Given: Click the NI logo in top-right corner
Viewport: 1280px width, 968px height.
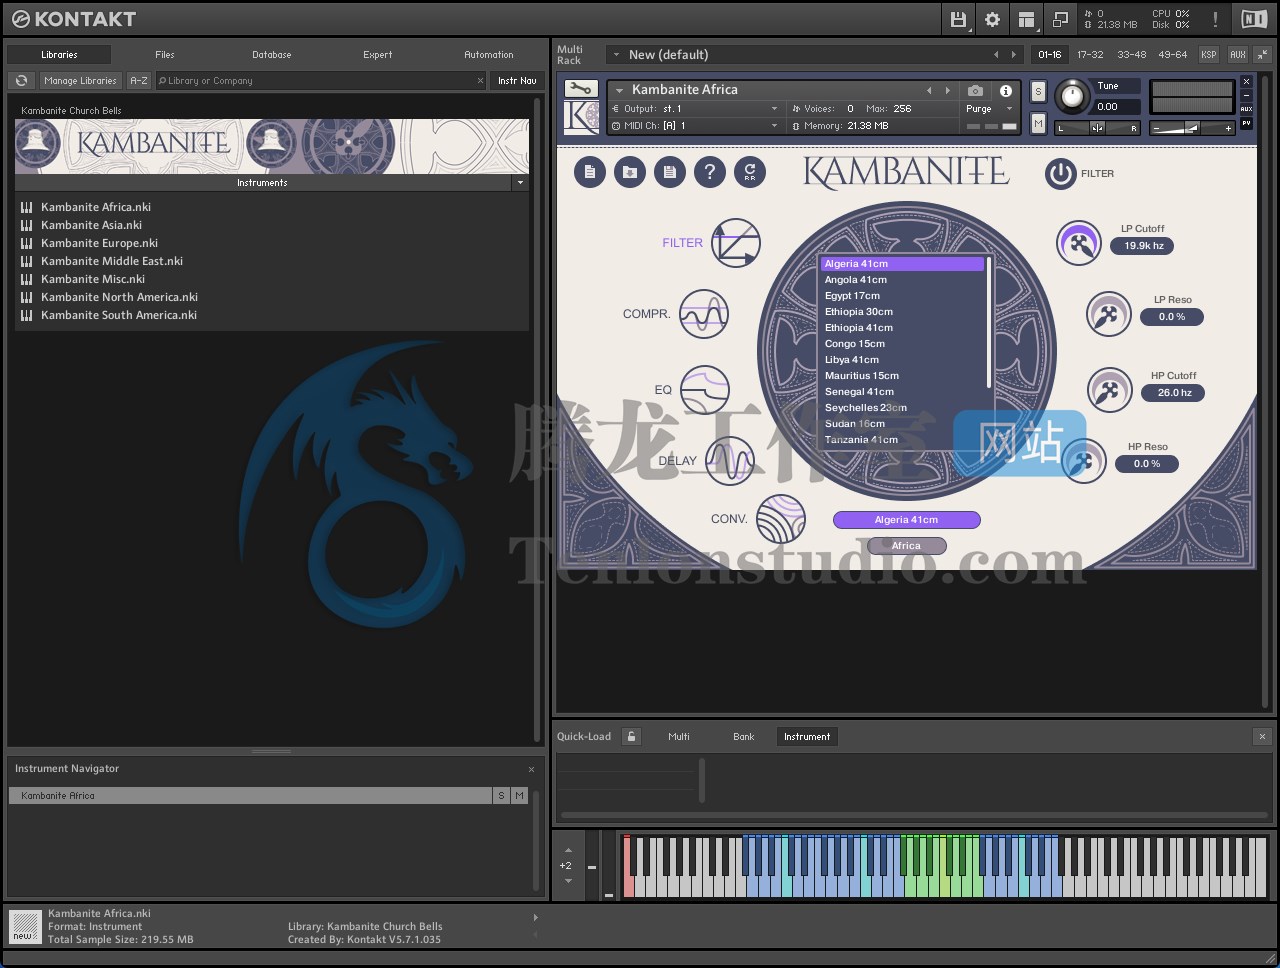Looking at the screenshot, I should 1254,19.
